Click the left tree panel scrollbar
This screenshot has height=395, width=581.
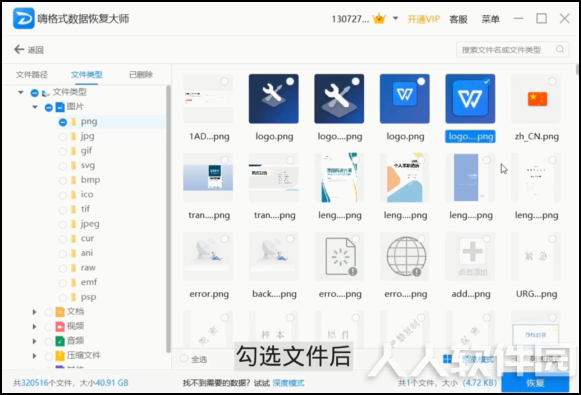(x=168, y=219)
